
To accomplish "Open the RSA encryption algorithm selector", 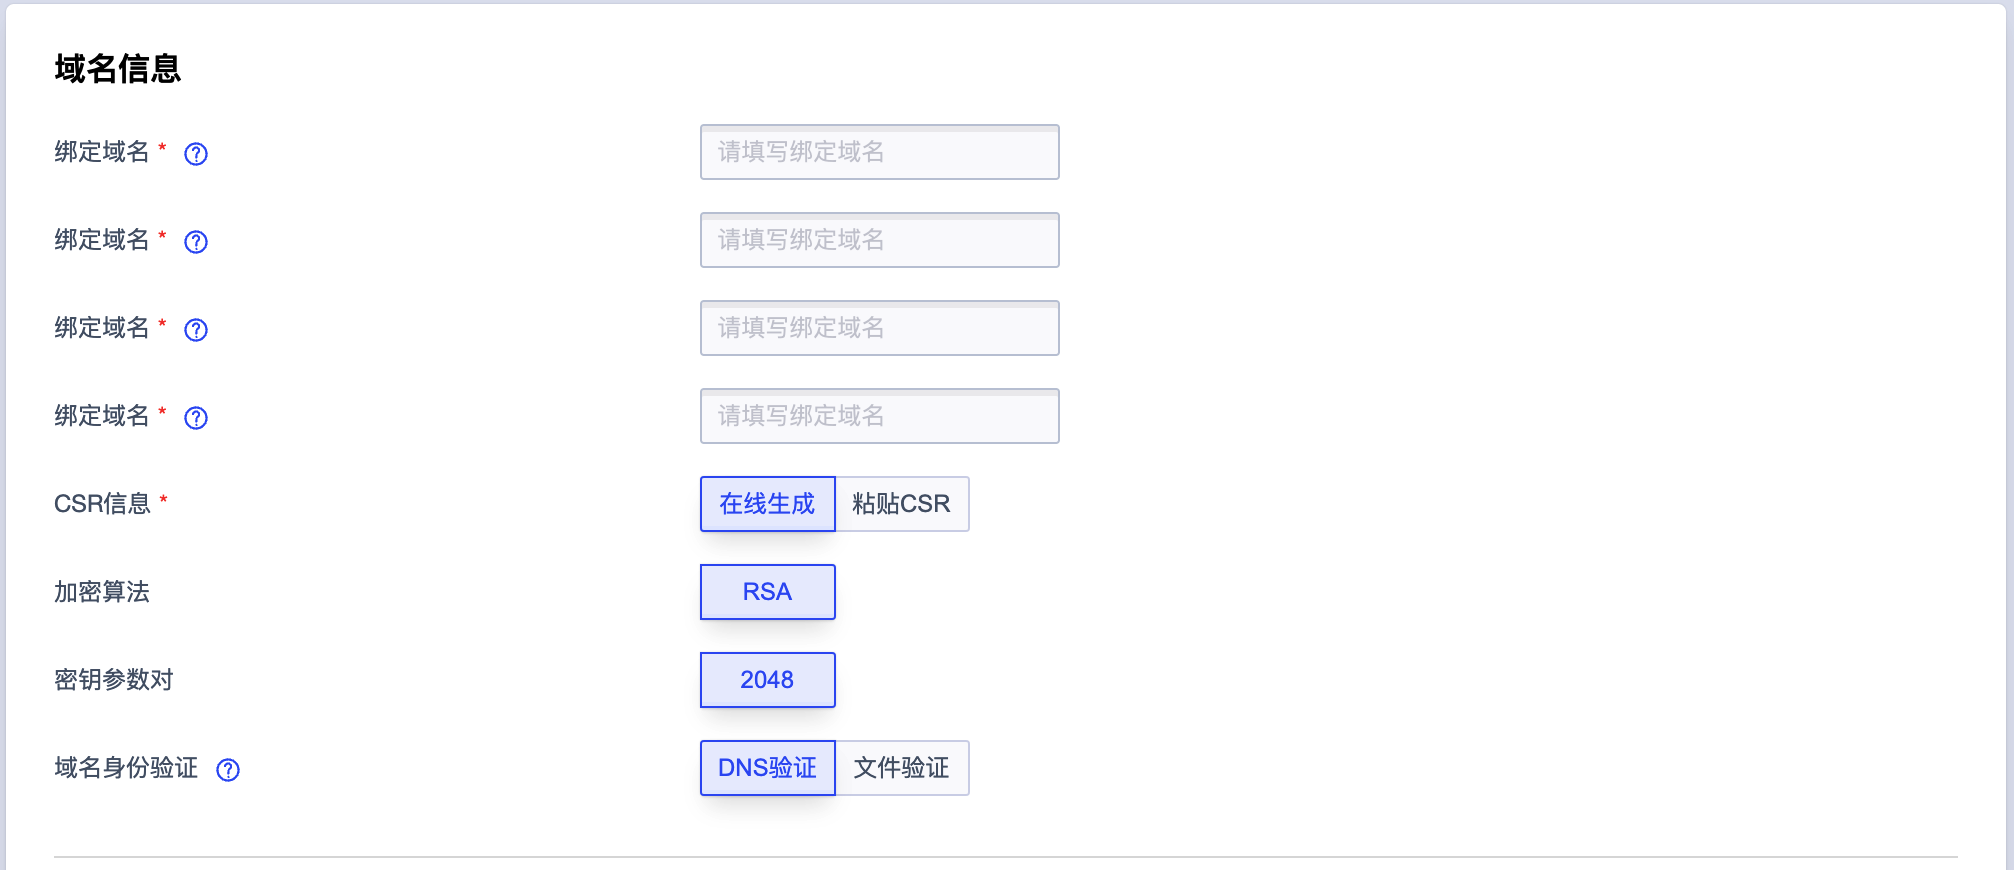I will (767, 592).
